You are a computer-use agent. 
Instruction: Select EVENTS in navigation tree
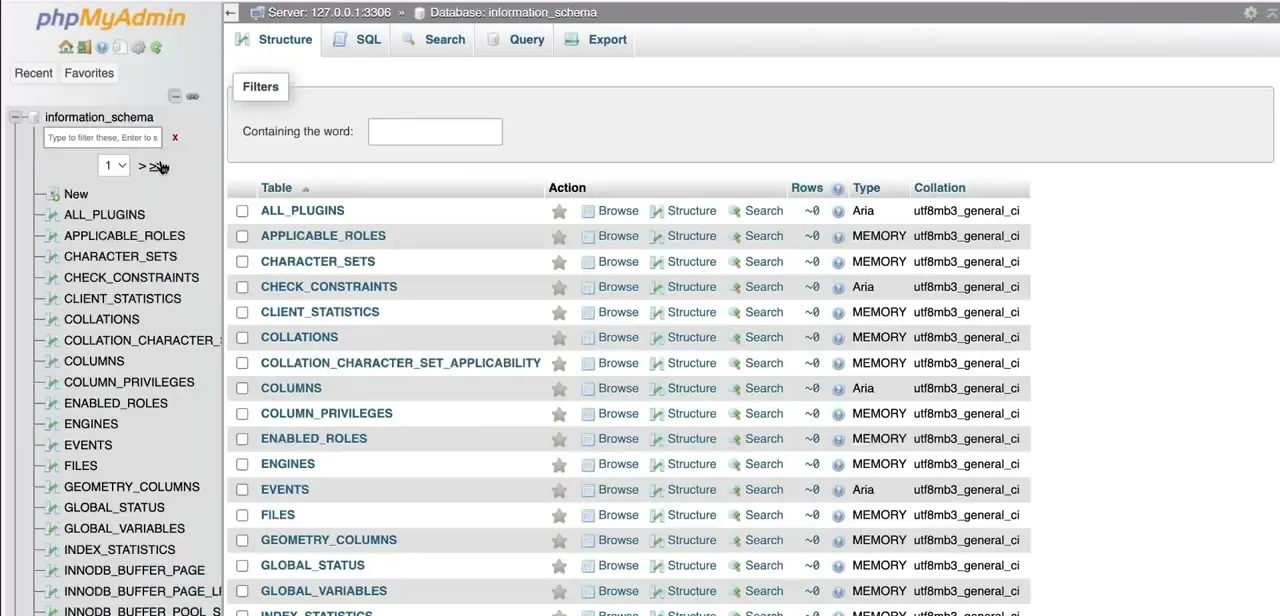pos(88,445)
